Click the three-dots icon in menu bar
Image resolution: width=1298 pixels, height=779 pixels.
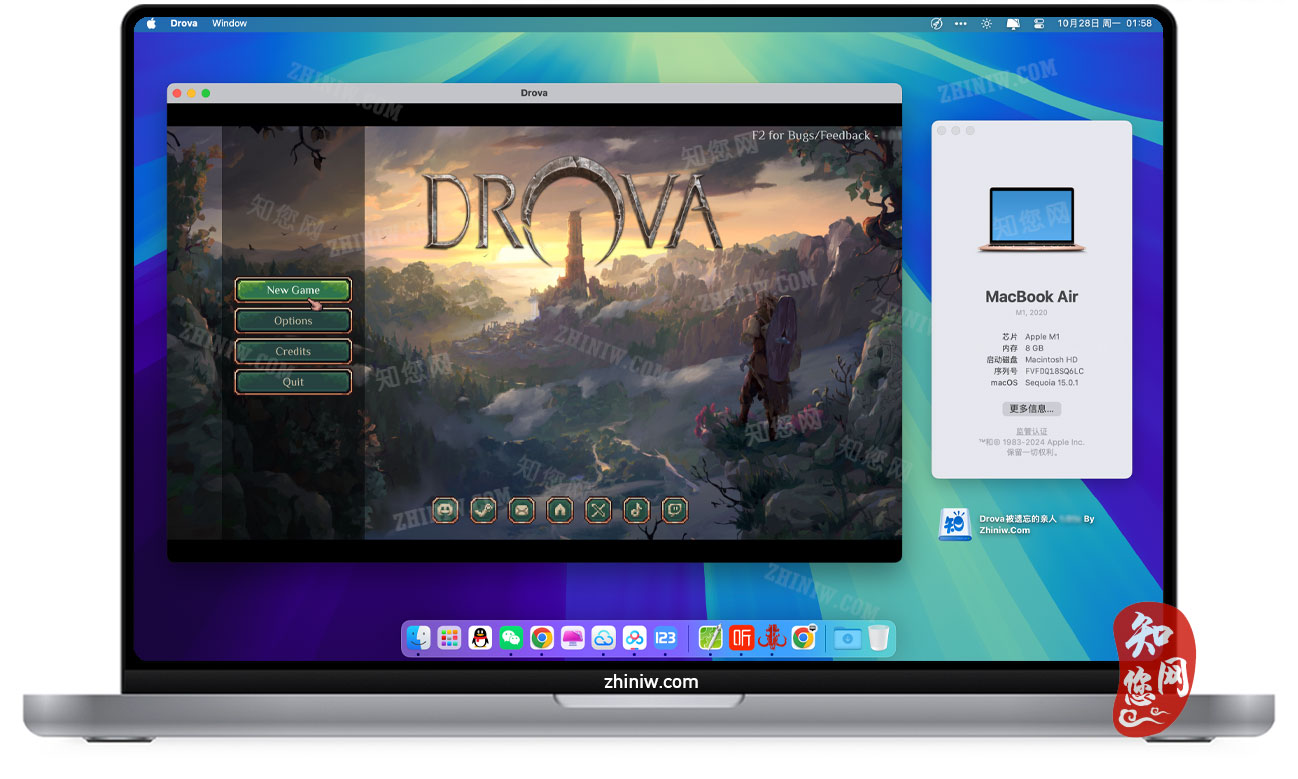pos(961,23)
